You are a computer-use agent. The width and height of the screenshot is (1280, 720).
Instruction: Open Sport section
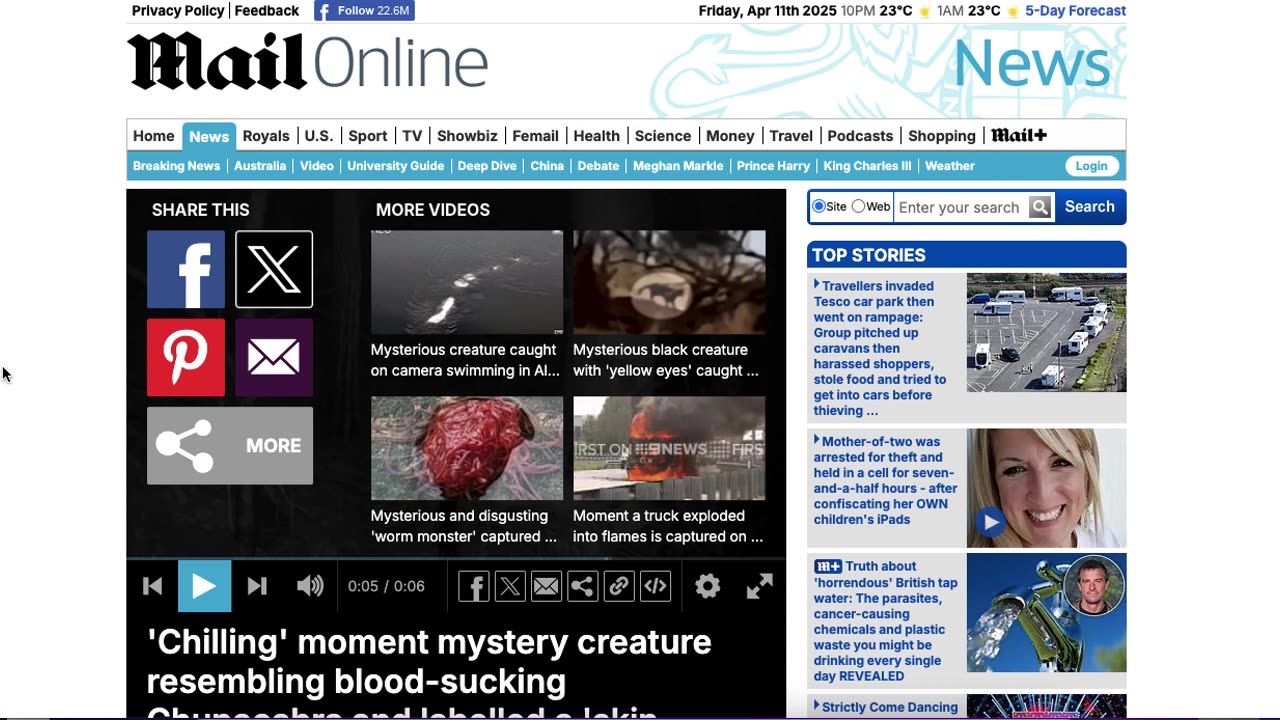coord(368,136)
